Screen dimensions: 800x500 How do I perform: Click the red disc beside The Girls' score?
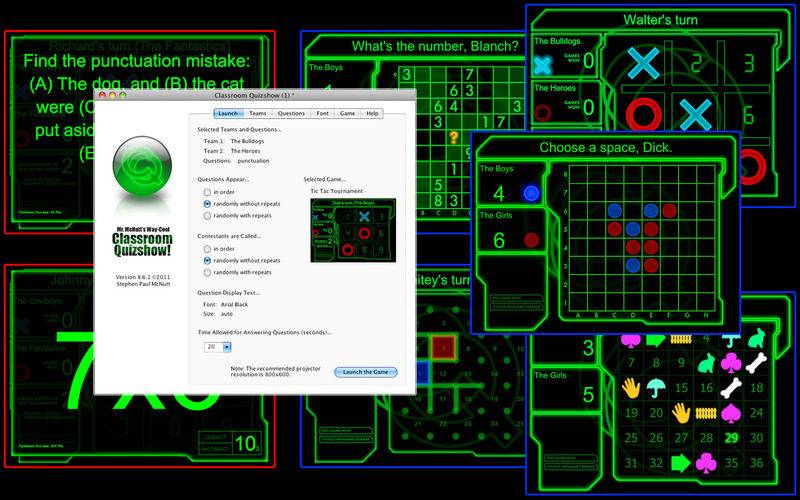(x=531, y=240)
